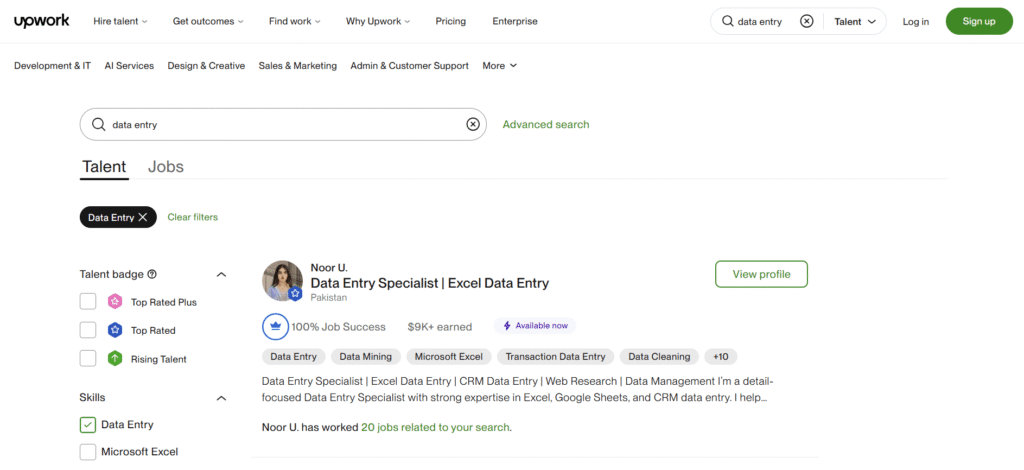Focus the main data entry search field

coord(283,124)
